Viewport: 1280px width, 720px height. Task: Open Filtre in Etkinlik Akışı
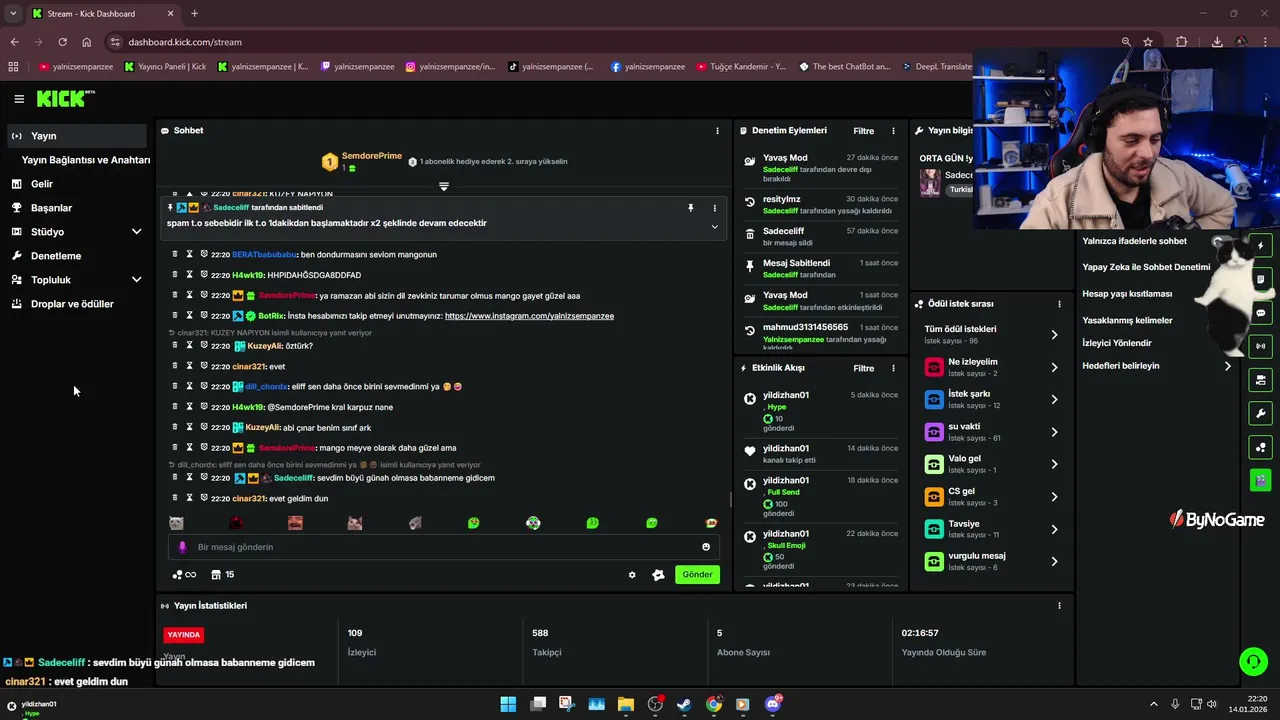[x=863, y=368]
